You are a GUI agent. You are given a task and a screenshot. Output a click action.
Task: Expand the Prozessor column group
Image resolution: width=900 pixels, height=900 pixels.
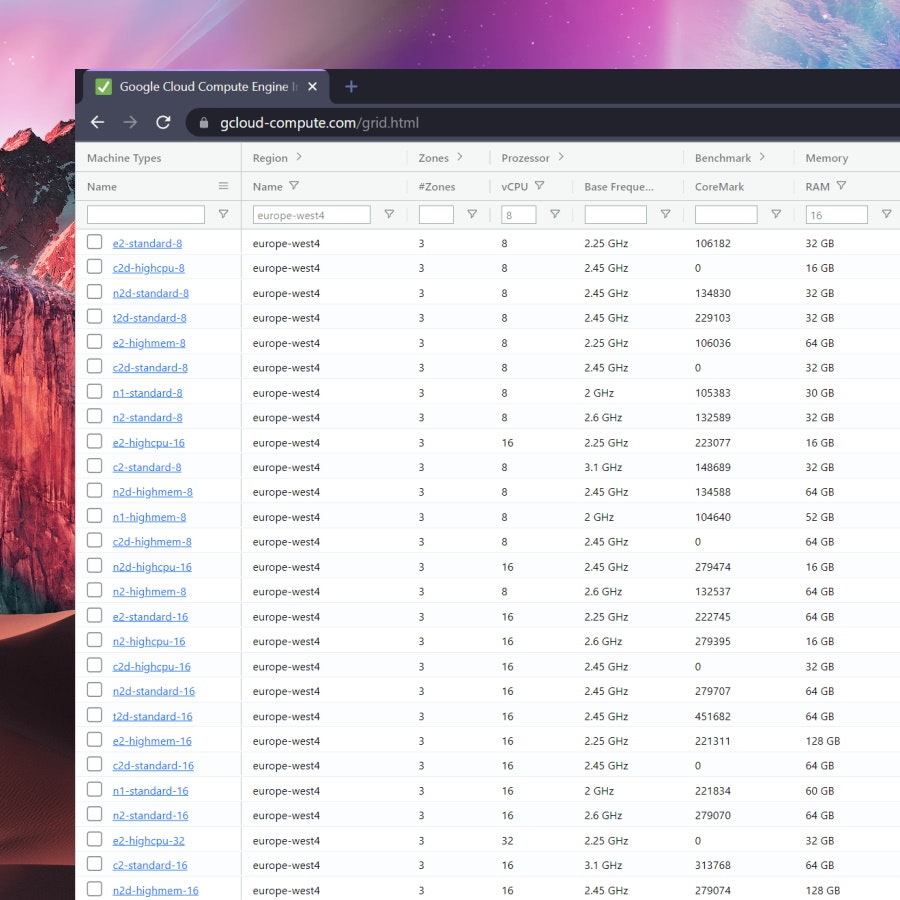pos(561,157)
